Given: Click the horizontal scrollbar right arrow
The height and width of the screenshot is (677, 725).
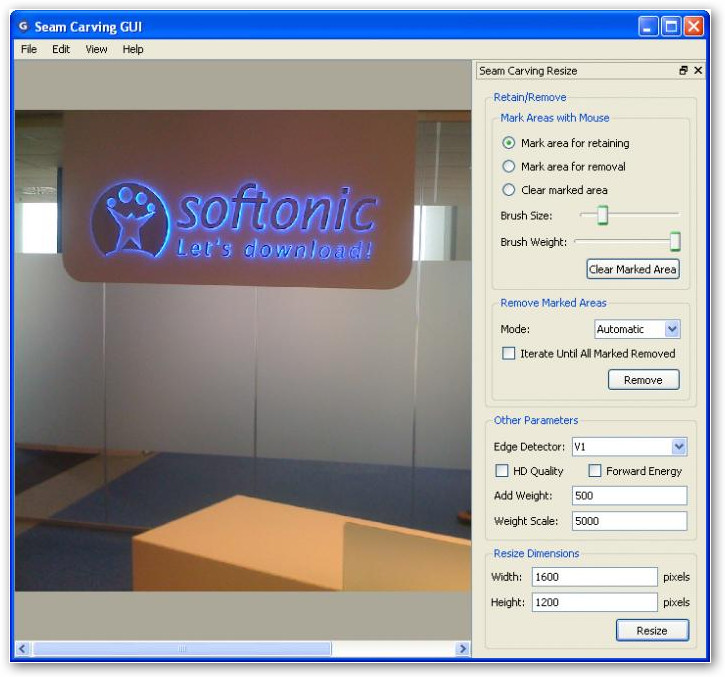Looking at the screenshot, I should pyautogui.click(x=463, y=649).
